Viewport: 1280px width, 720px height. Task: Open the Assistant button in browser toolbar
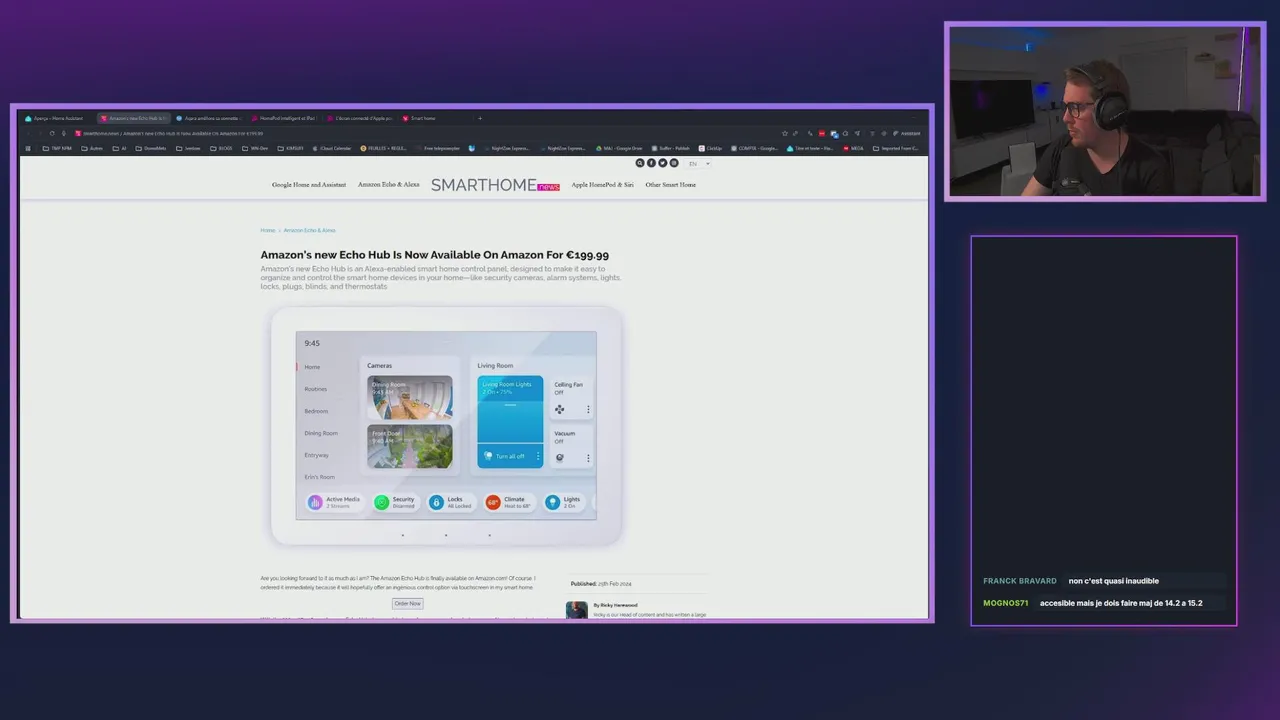[907, 133]
